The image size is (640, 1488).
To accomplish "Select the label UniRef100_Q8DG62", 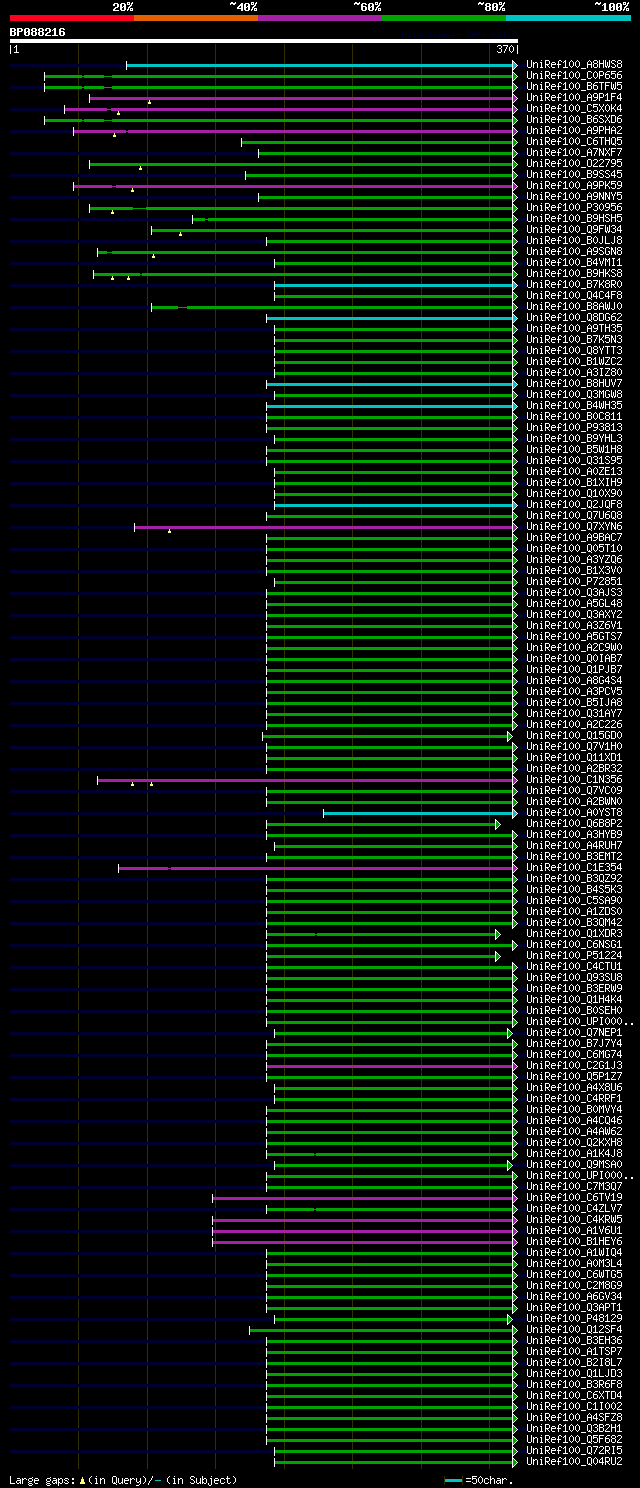I will point(574,318).
